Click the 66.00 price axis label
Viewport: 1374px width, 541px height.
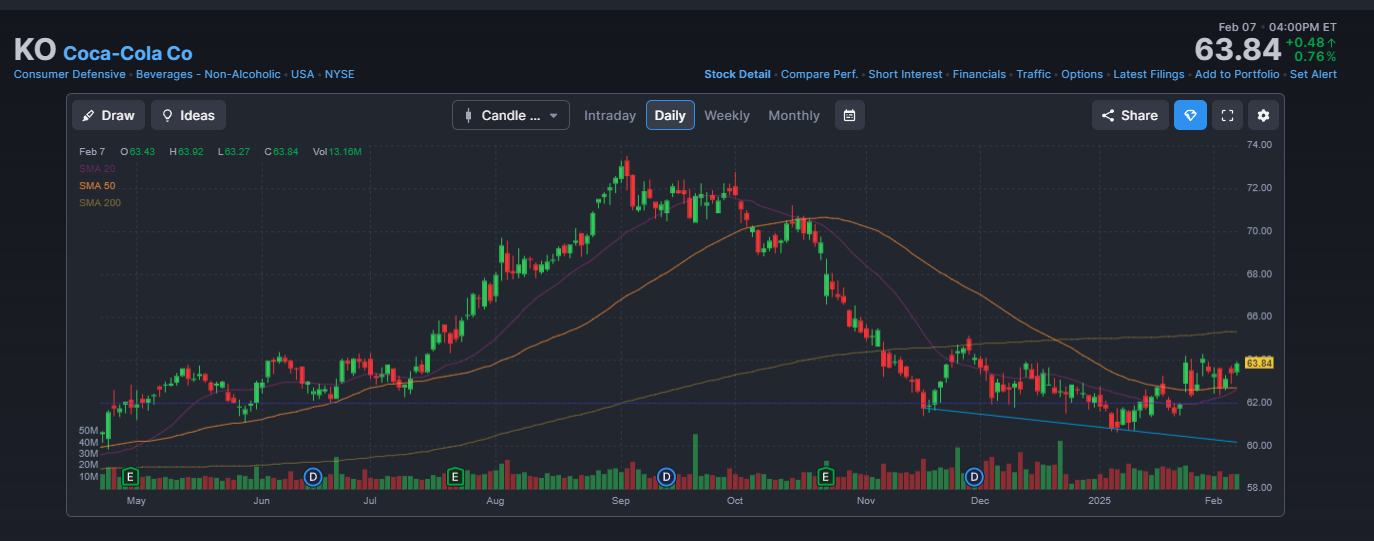[x=1259, y=317]
